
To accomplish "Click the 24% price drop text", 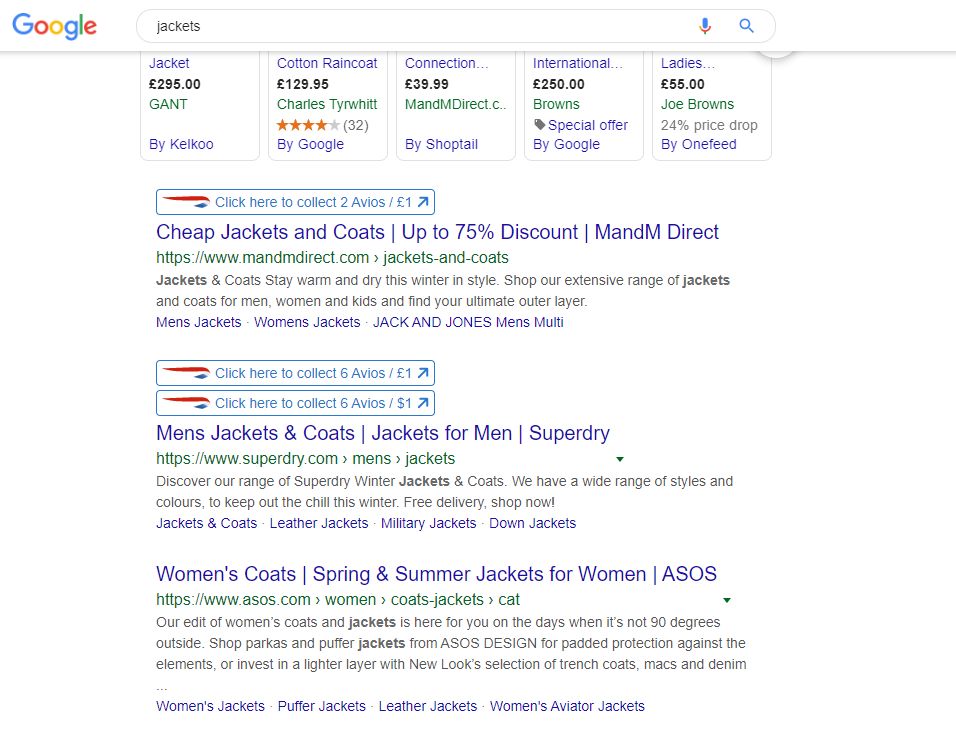I will pos(709,126).
